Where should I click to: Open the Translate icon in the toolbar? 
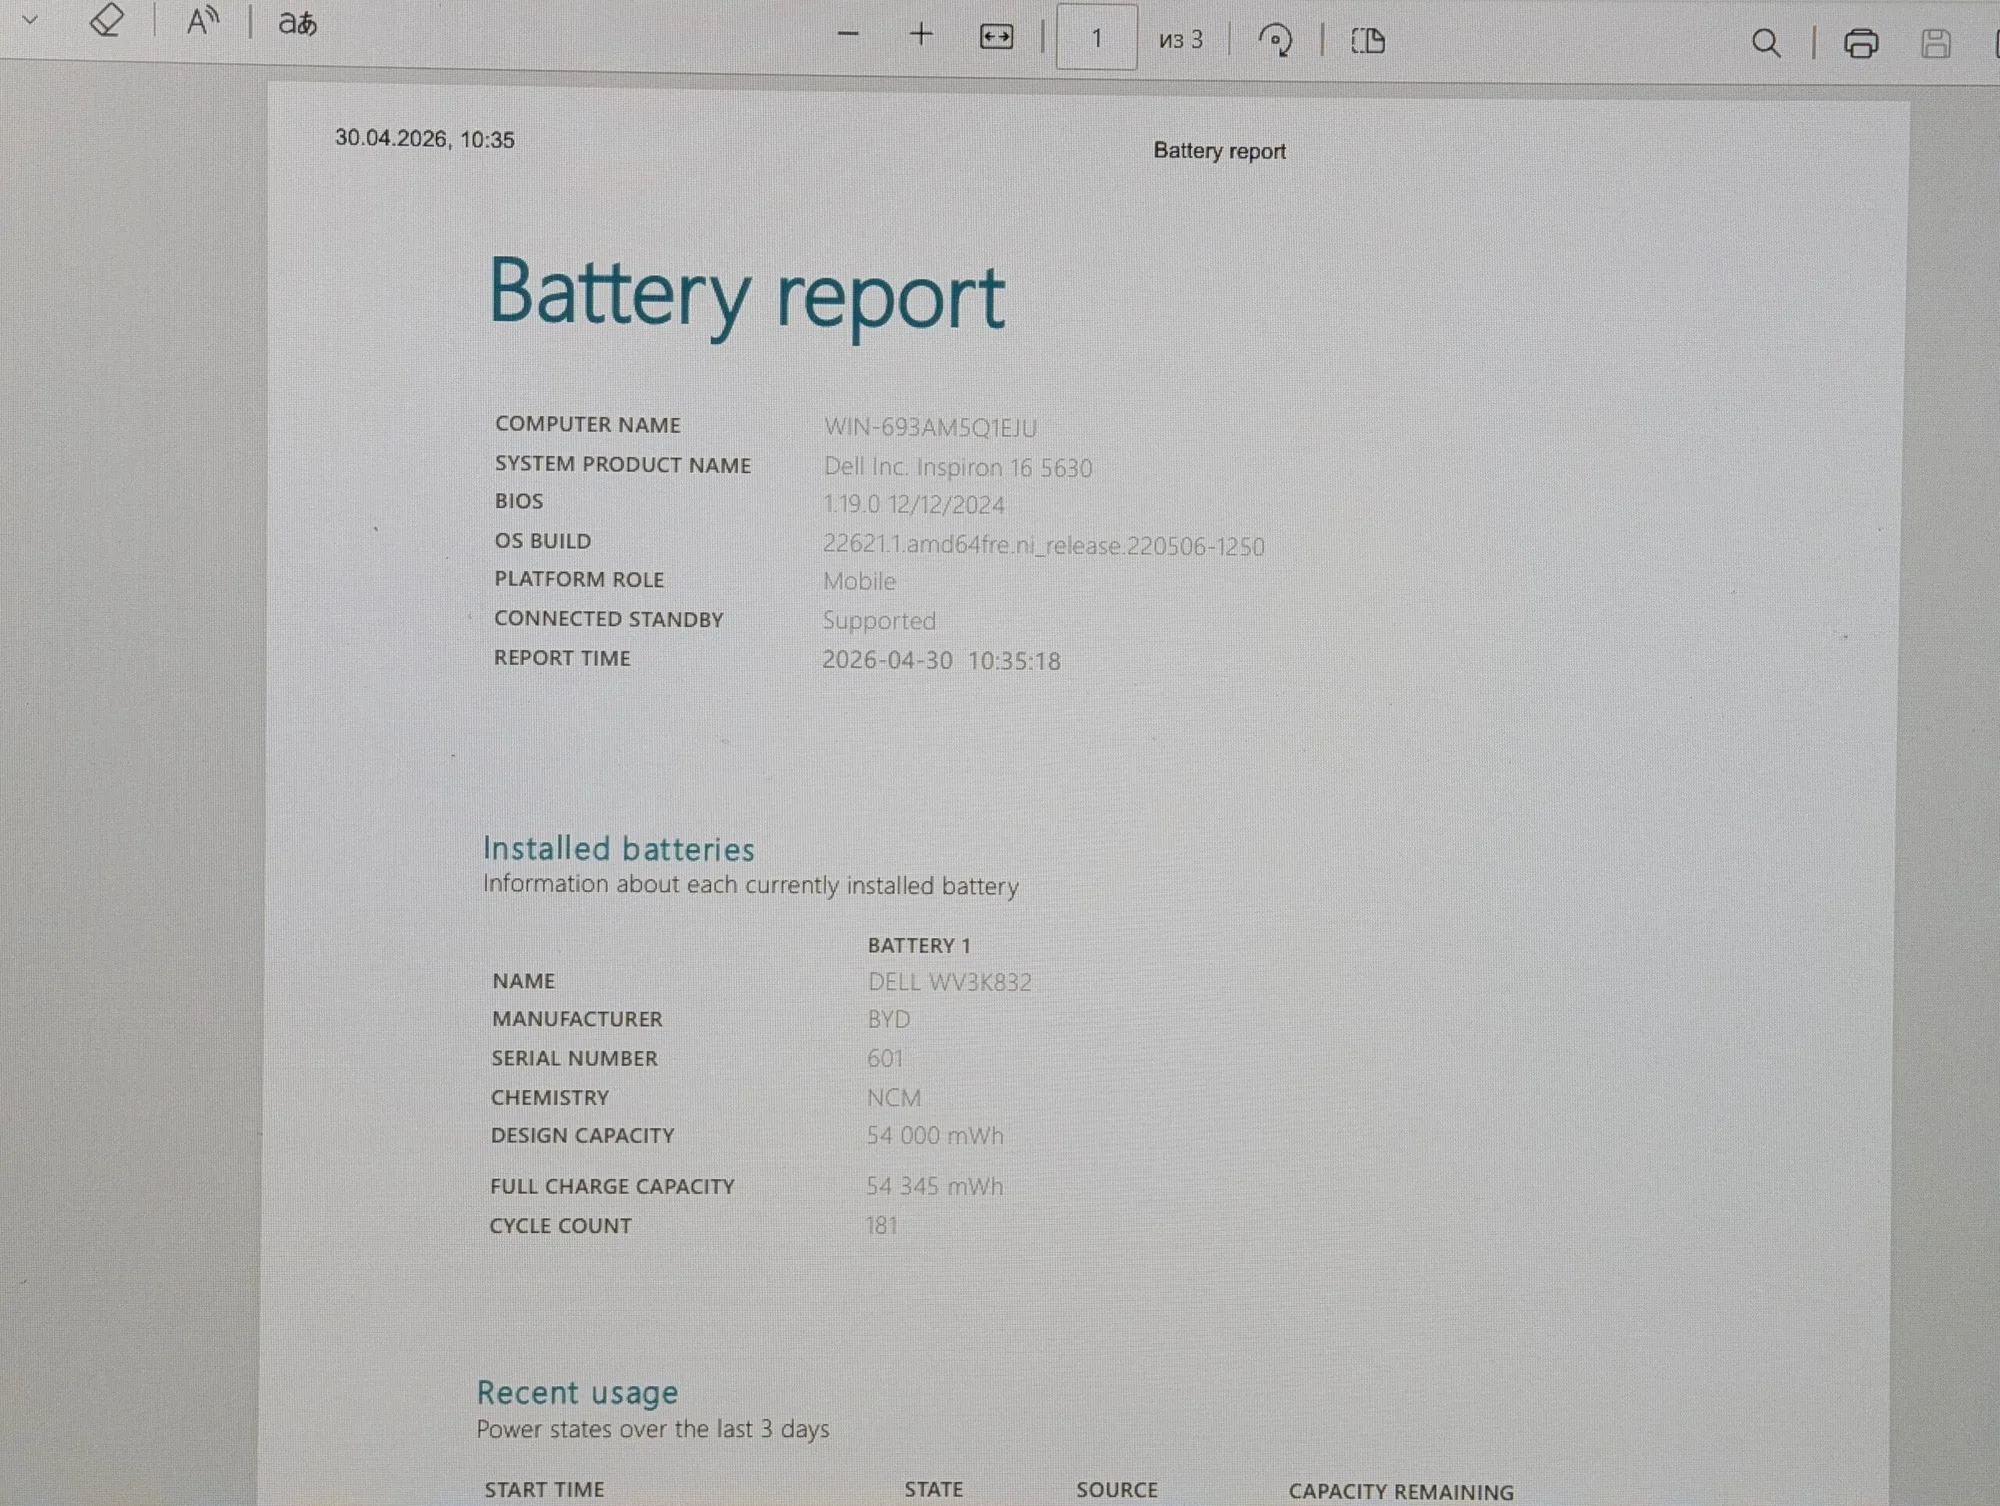pyautogui.click(x=297, y=23)
